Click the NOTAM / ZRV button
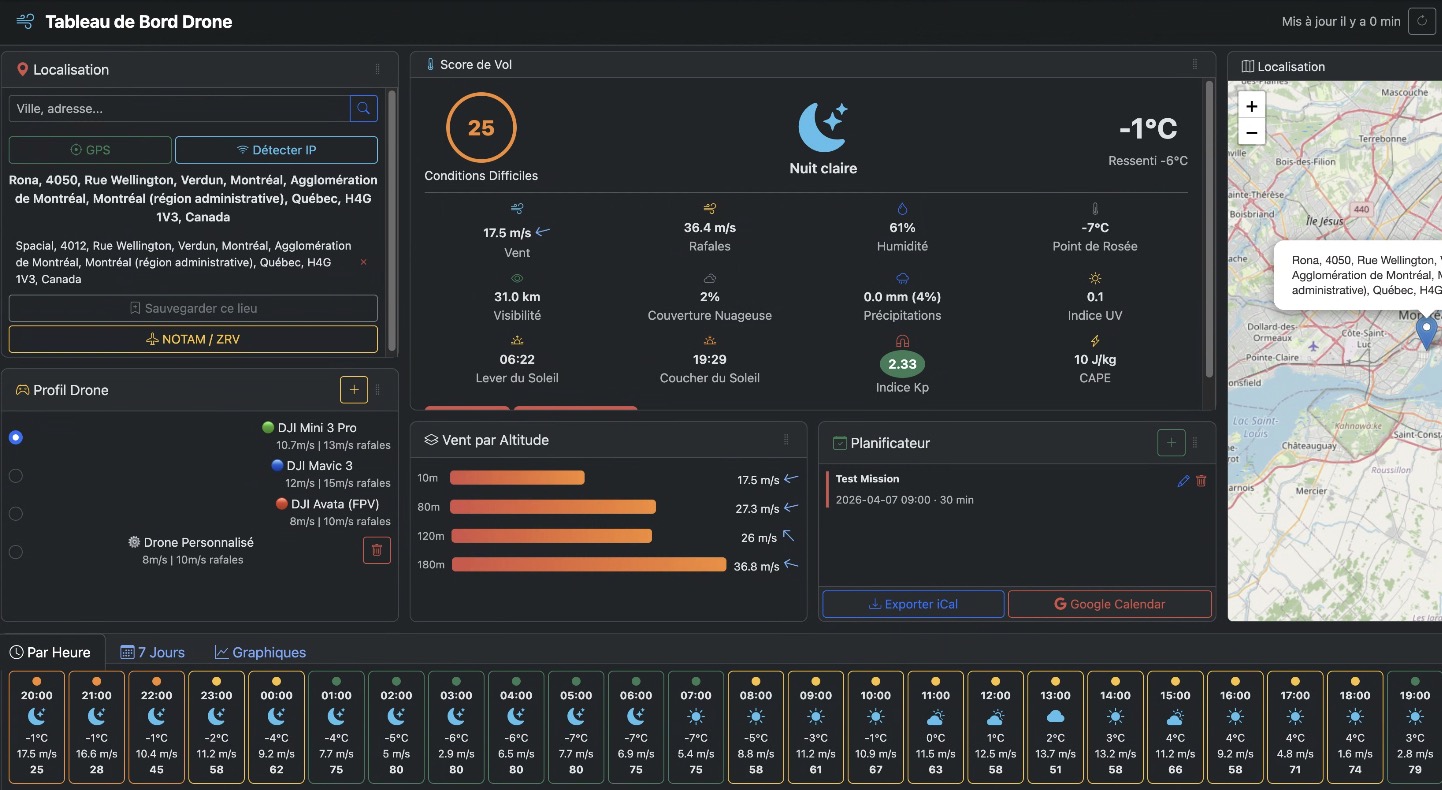The image size is (1442, 790). (192, 339)
